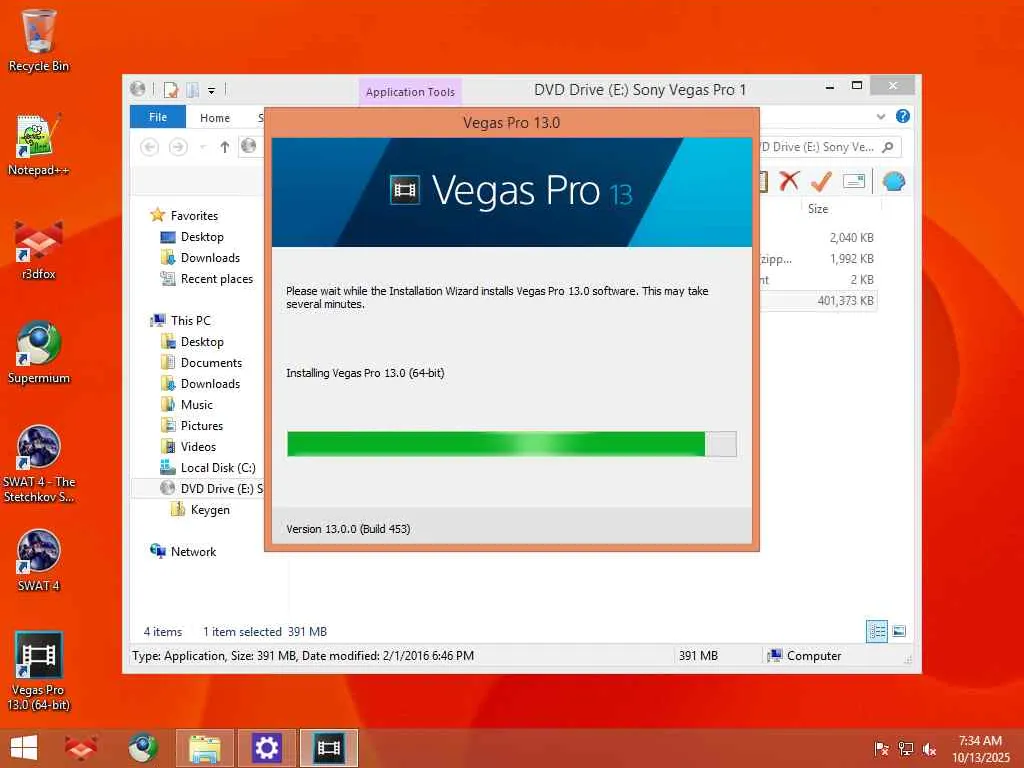Click the Properties quick access icon in Explorer title bar
The height and width of the screenshot is (768, 1024).
coord(171,89)
